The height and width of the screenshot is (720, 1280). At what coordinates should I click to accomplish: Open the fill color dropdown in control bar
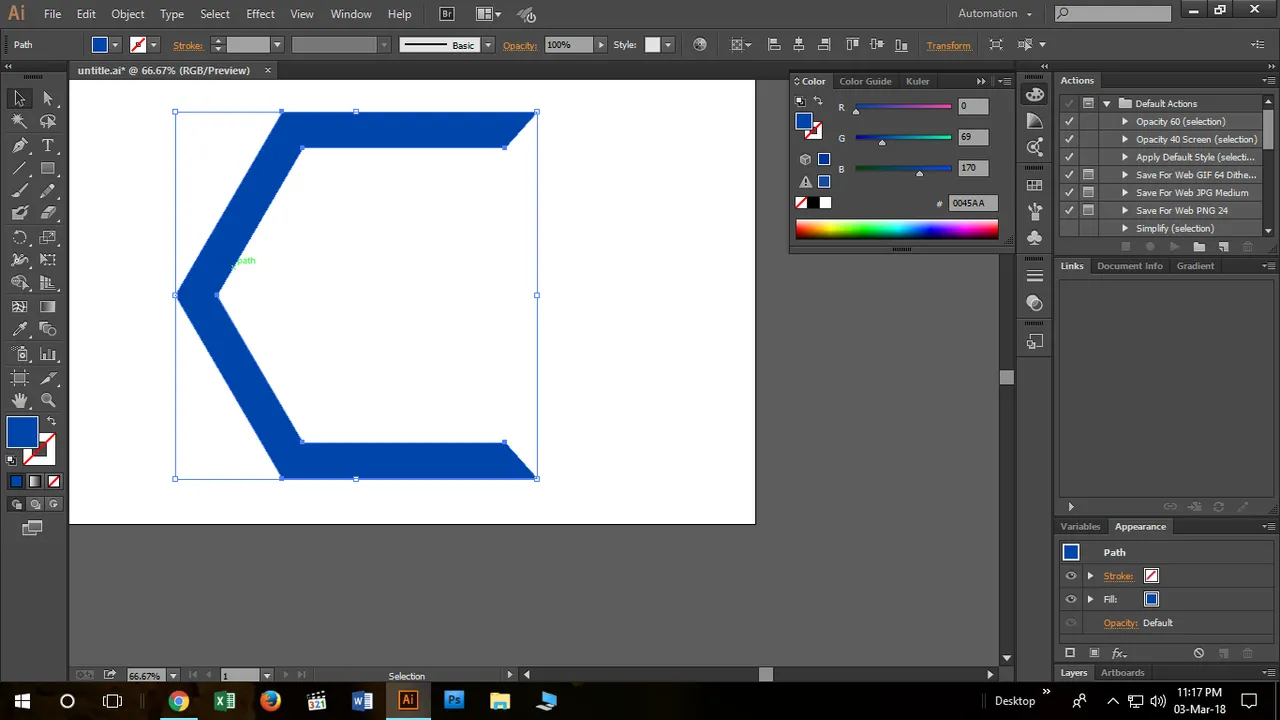pos(116,45)
